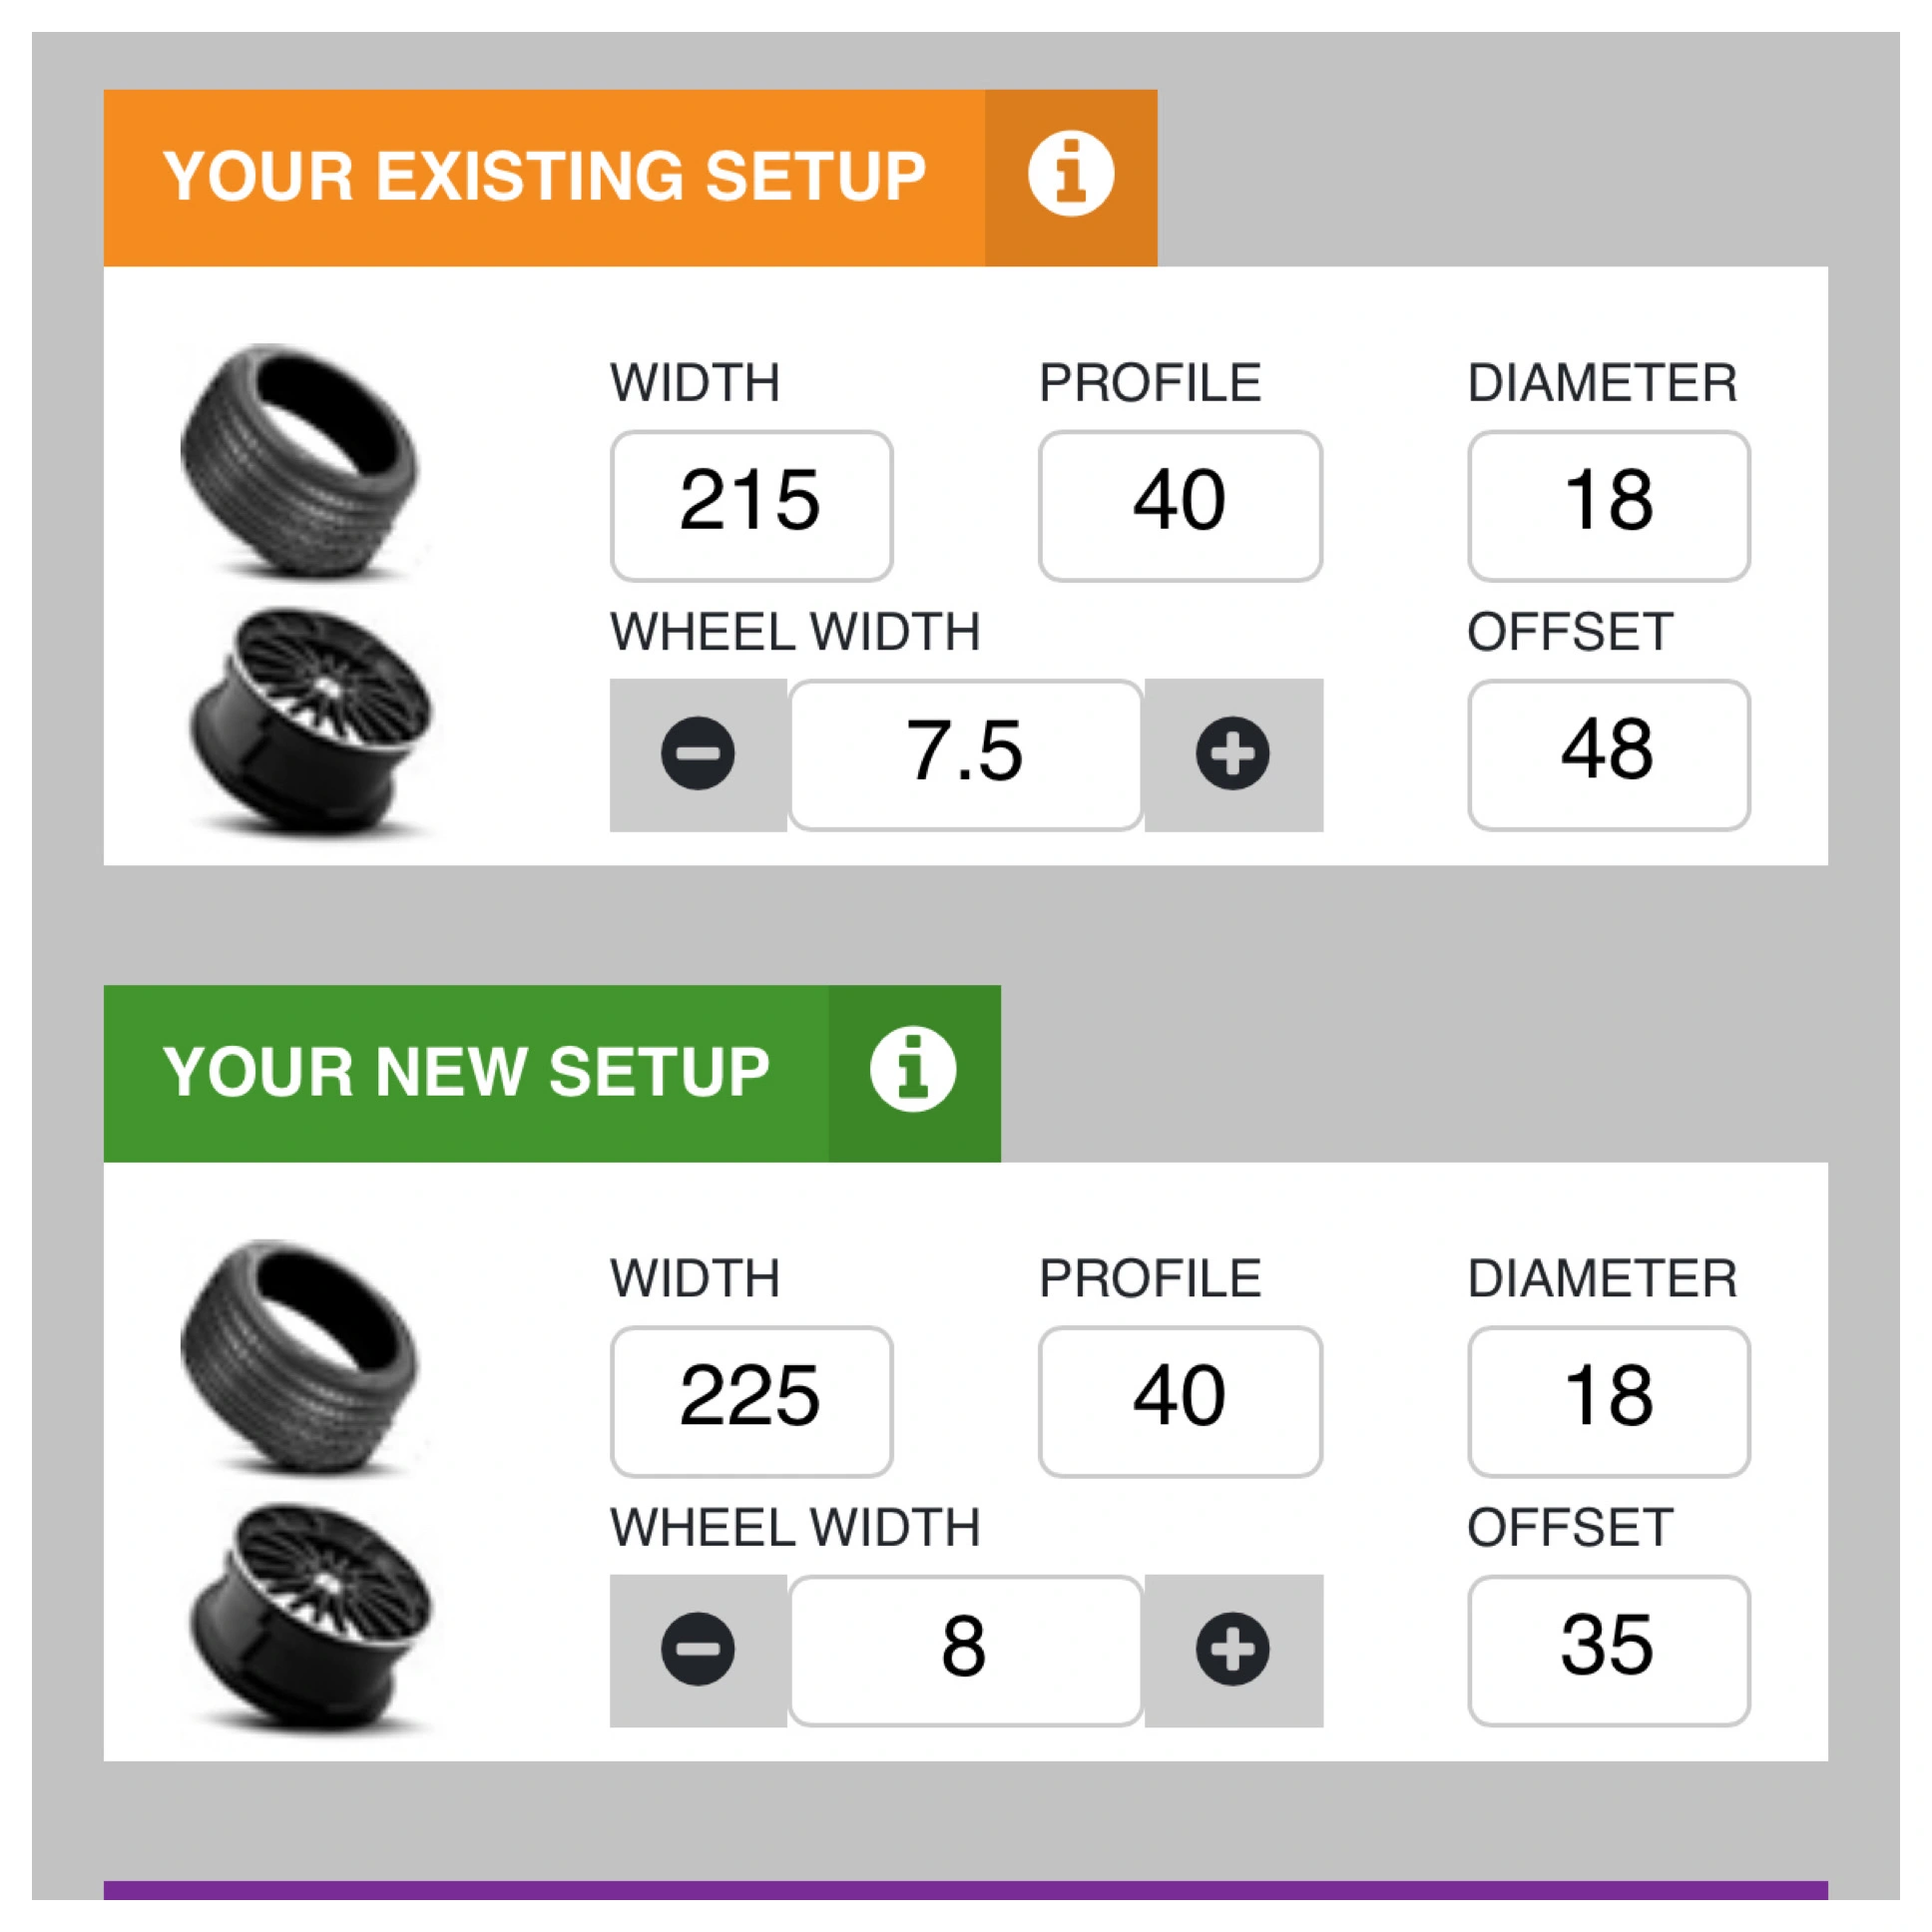Image resolution: width=1932 pixels, height=1932 pixels.
Task: Edit new wheel width value 8
Action: click(966, 1650)
